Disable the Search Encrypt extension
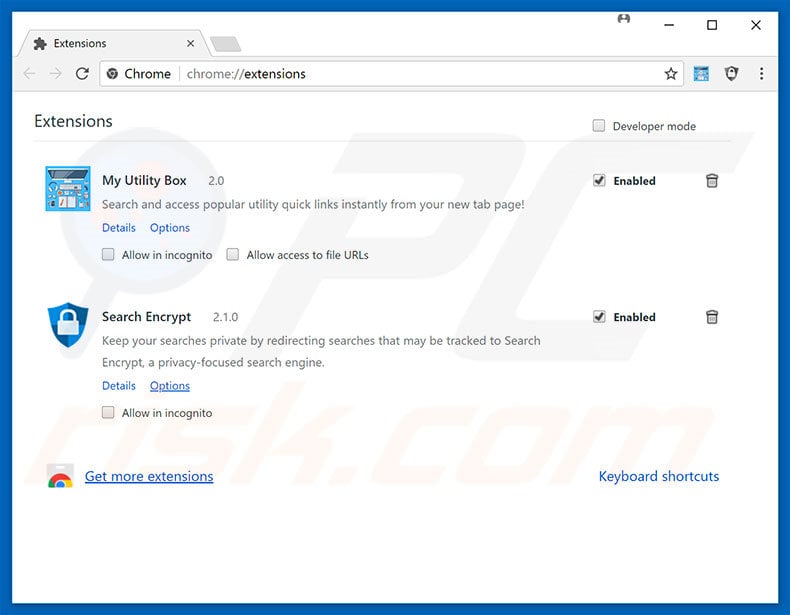The height and width of the screenshot is (615, 790). click(599, 317)
